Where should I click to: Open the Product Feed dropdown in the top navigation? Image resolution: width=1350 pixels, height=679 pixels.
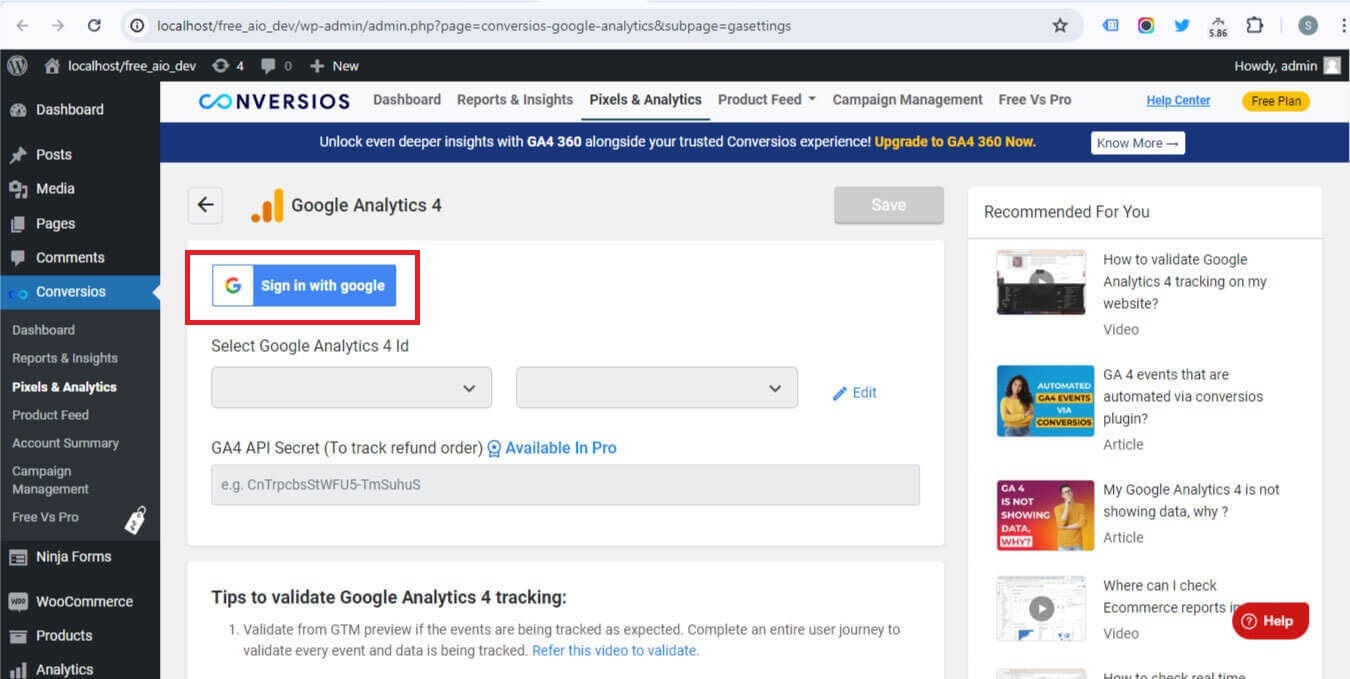click(767, 100)
